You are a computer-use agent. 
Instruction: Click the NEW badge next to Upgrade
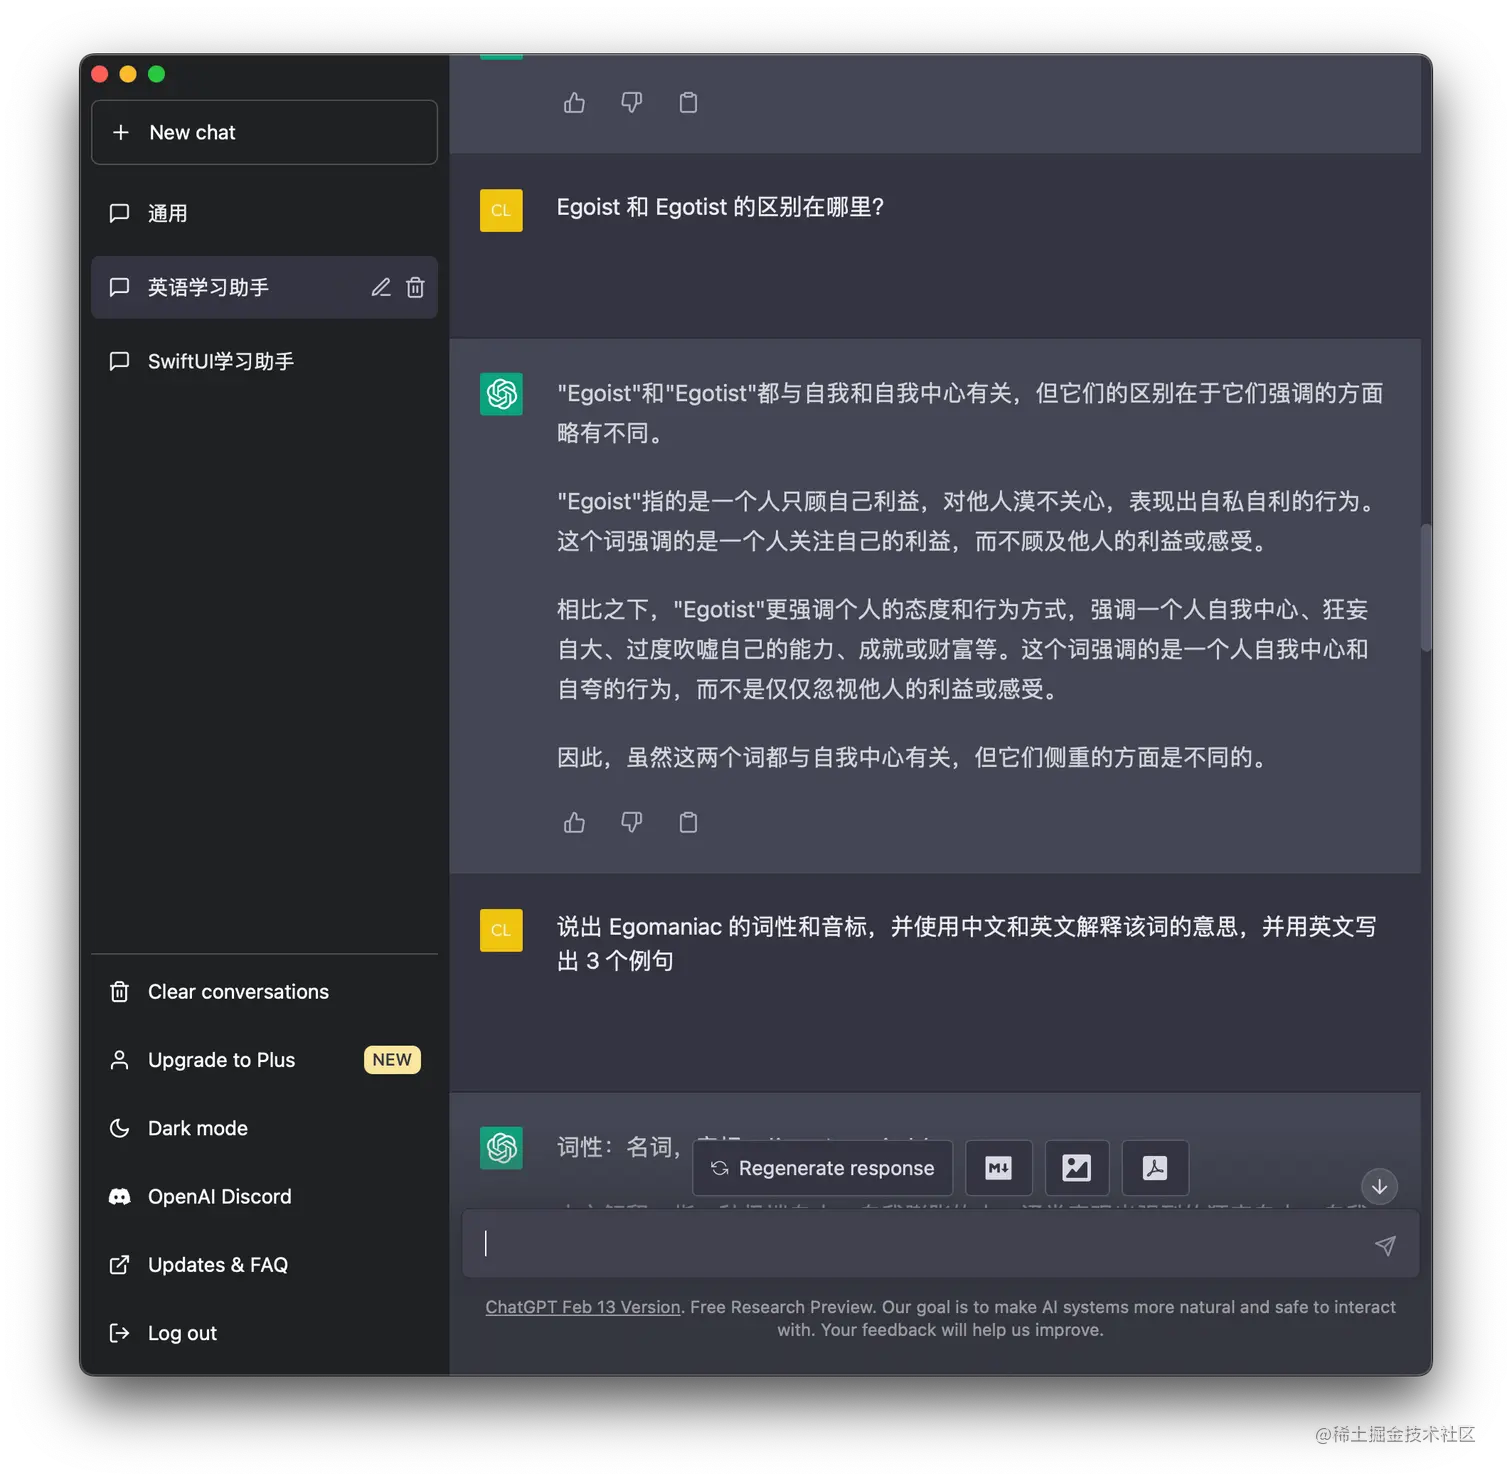pyautogui.click(x=392, y=1060)
